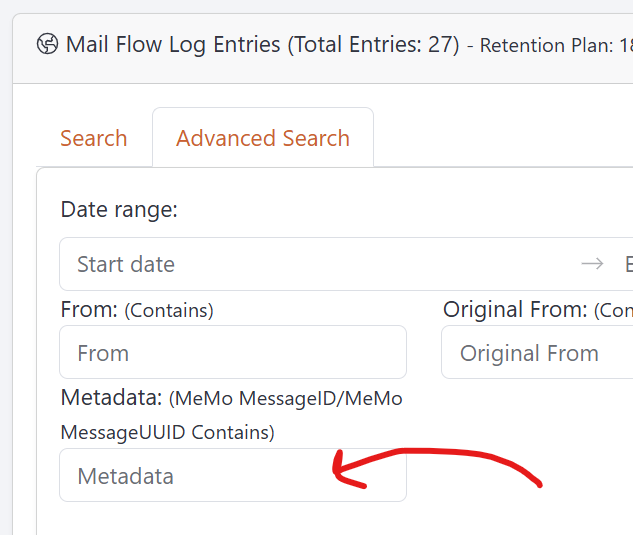Screen dimensions: 633x535
Task: Click the Metadata: label text
Action: click(111, 398)
